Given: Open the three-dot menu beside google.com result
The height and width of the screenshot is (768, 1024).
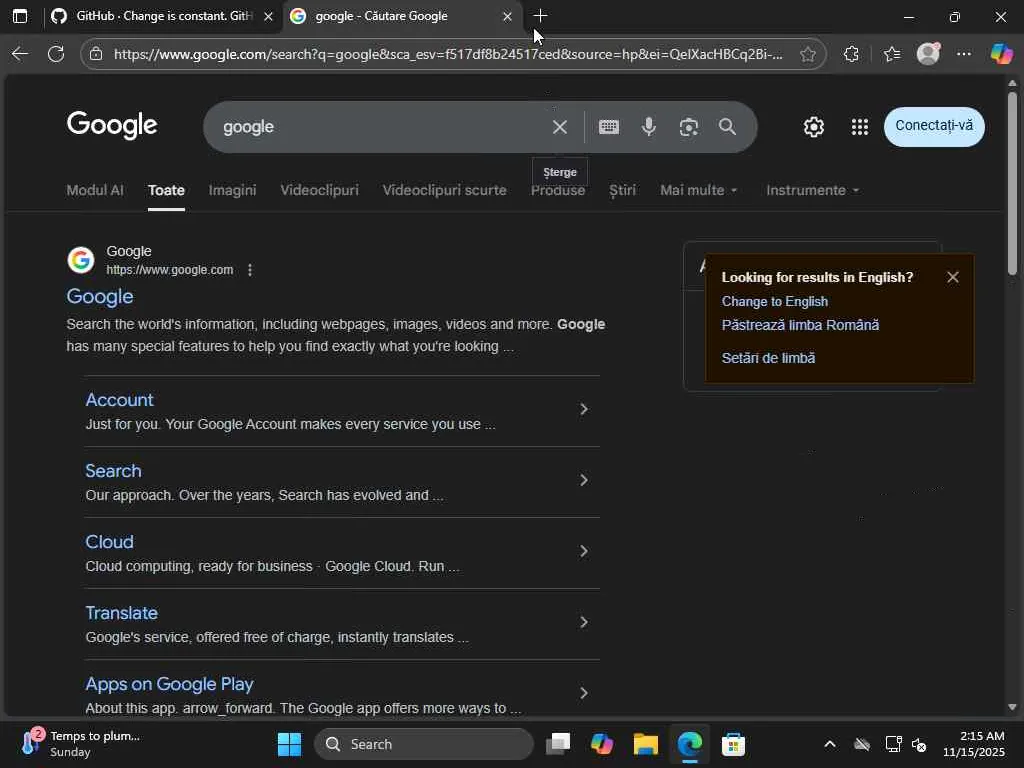Looking at the screenshot, I should tap(250, 270).
